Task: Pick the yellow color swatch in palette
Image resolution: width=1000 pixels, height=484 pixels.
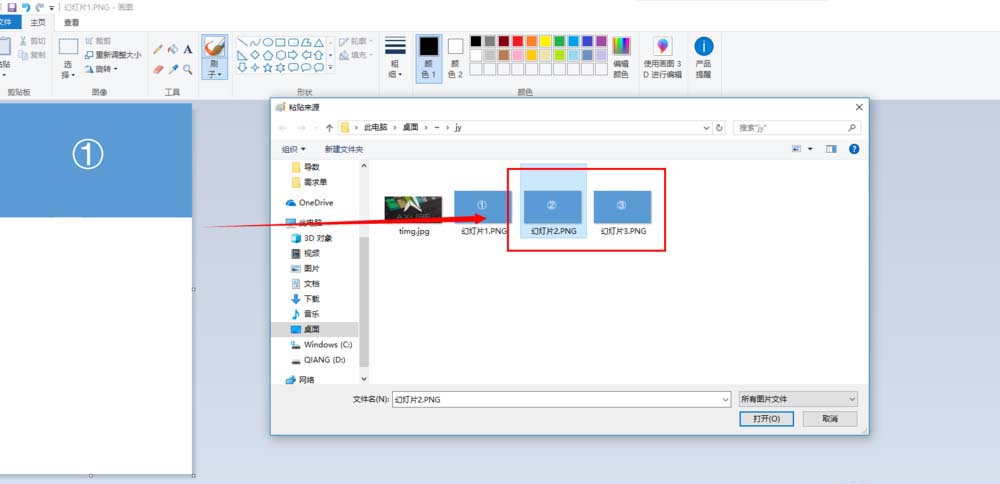Action: [x=545, y=41]
